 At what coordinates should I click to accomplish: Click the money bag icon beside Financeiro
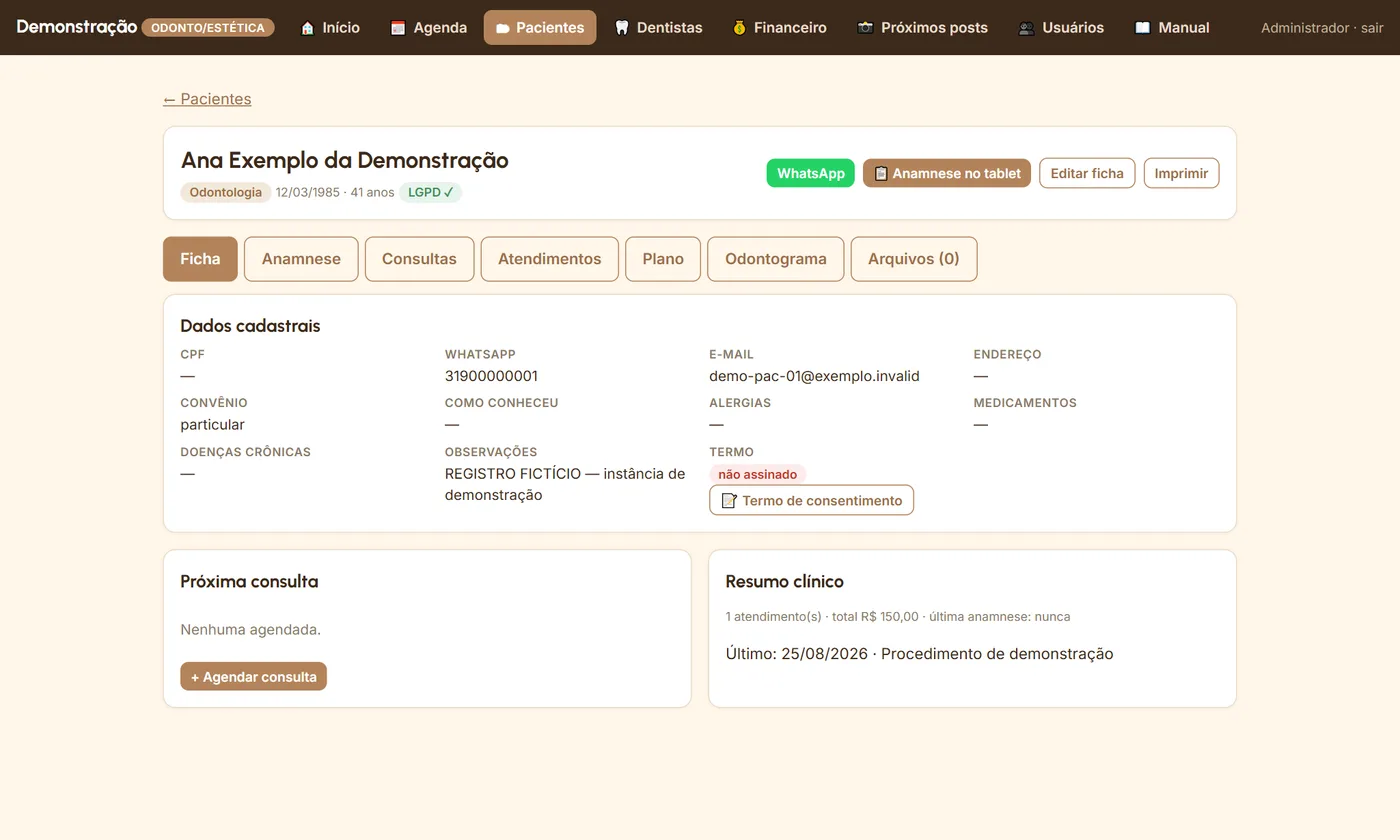tap(739, 28)
